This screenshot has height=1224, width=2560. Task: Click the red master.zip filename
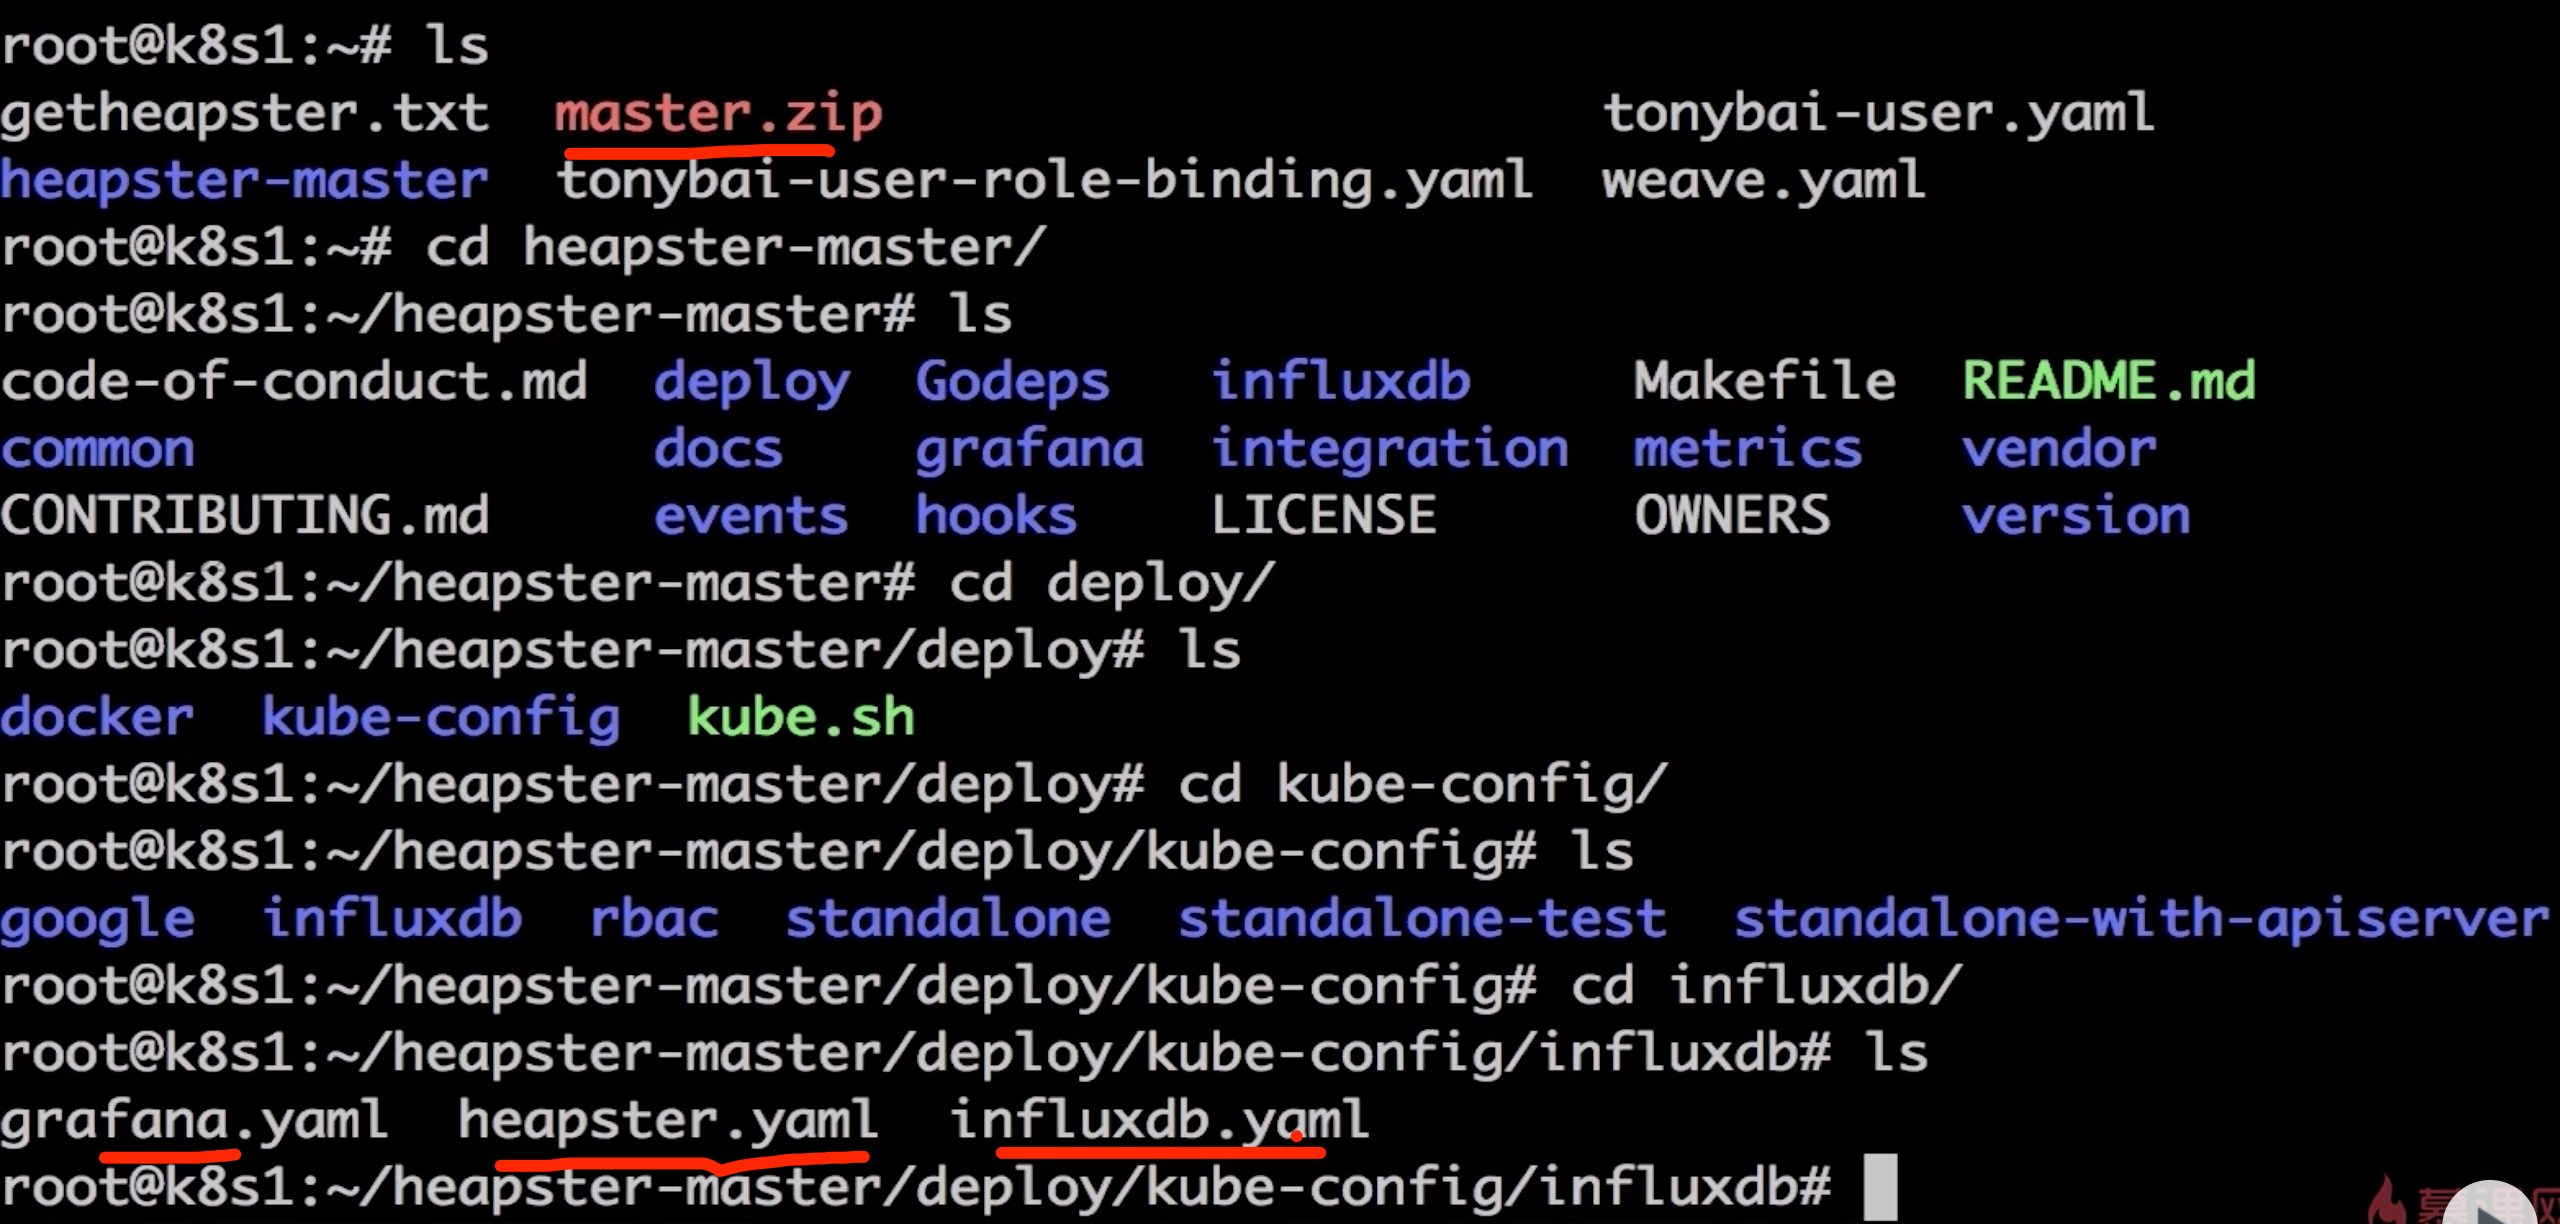tap(718, 113)
